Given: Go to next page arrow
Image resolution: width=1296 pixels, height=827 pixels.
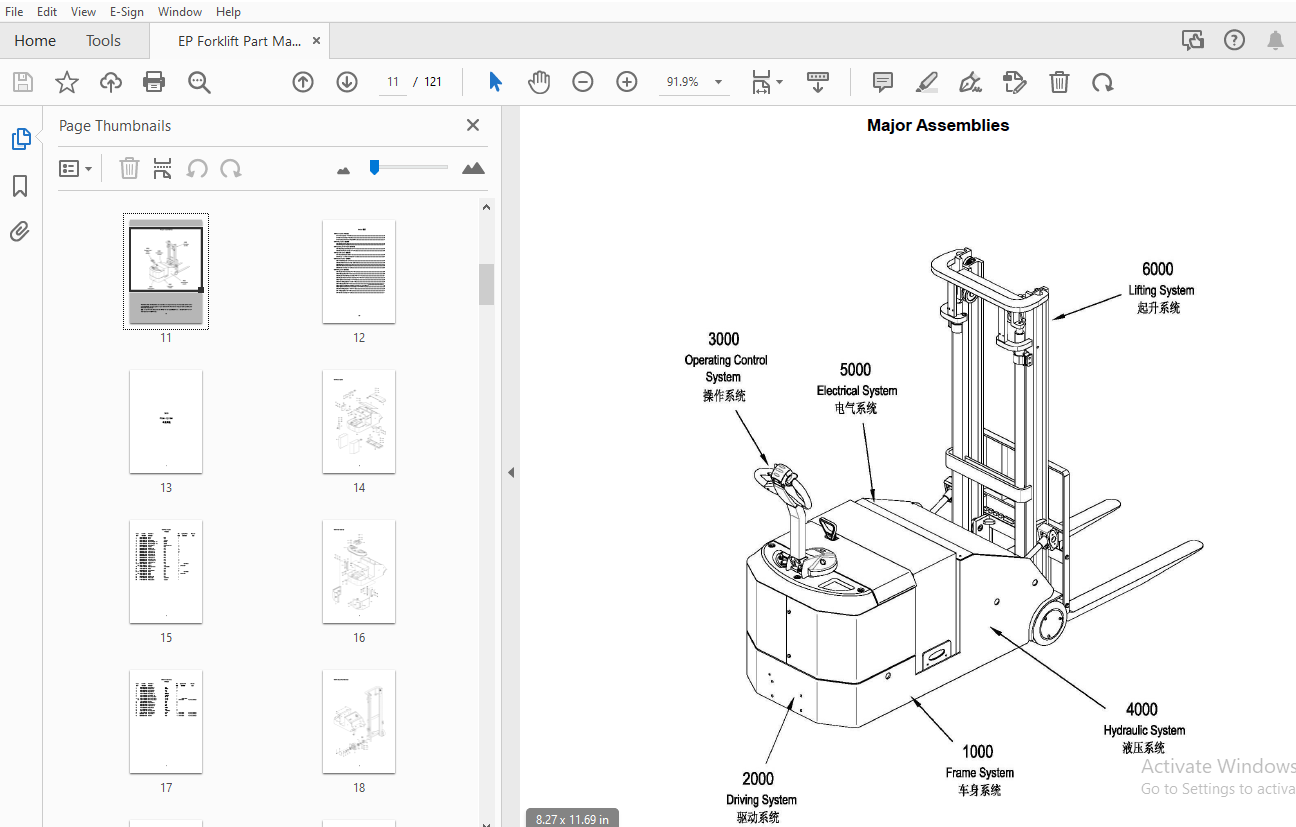Looking at the screenshot, I should tap(347, 82).
